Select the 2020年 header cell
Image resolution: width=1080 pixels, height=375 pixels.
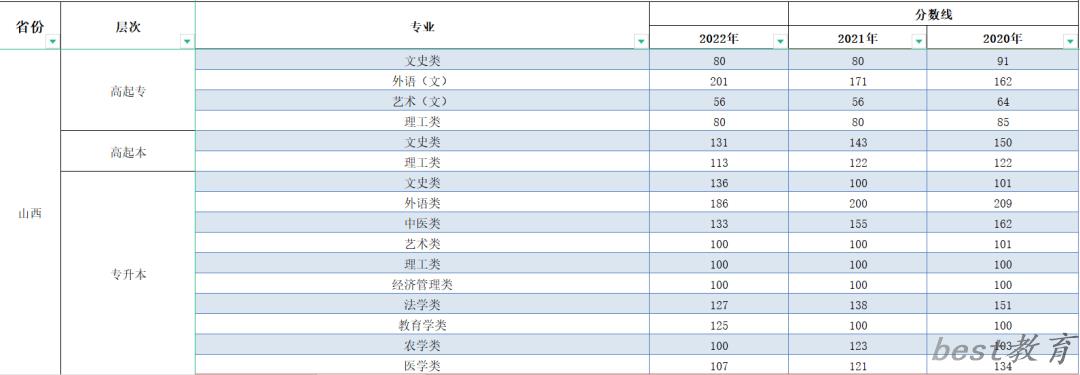[x=1003, y=38]
